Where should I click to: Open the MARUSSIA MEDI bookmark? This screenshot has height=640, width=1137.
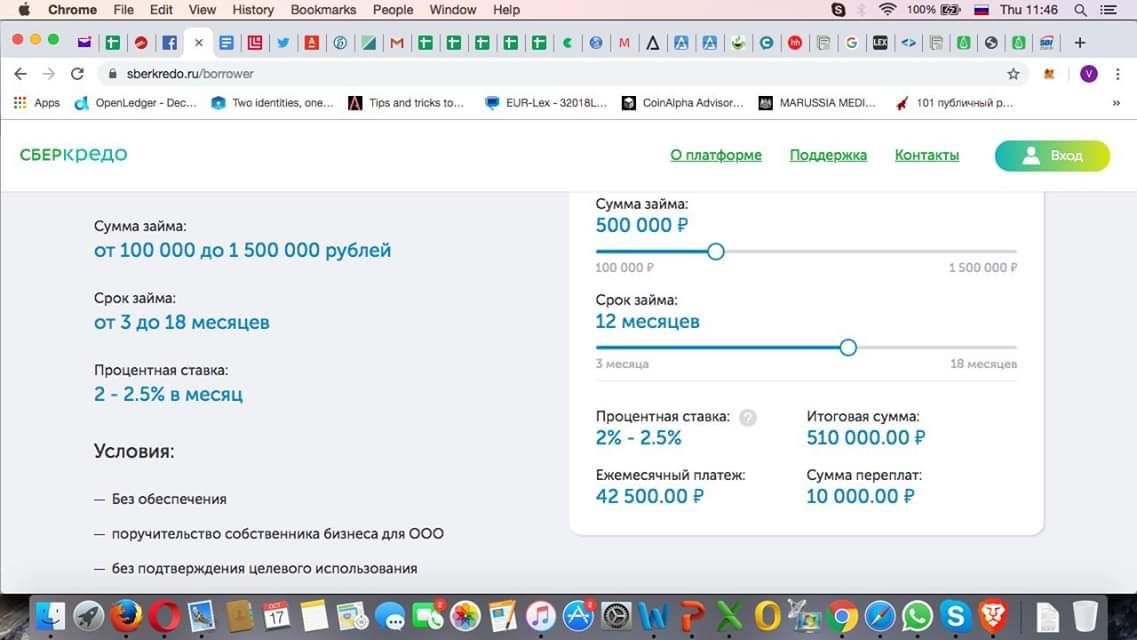click(817, 103)
